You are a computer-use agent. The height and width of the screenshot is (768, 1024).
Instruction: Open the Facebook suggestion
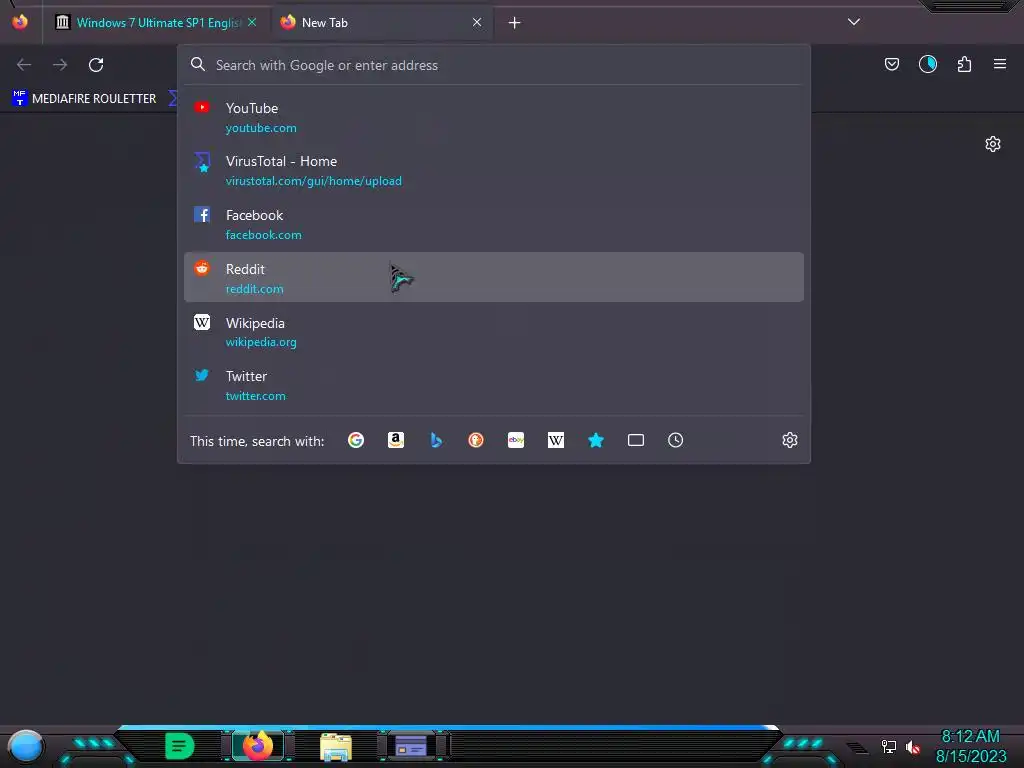[x=494, y=224]
